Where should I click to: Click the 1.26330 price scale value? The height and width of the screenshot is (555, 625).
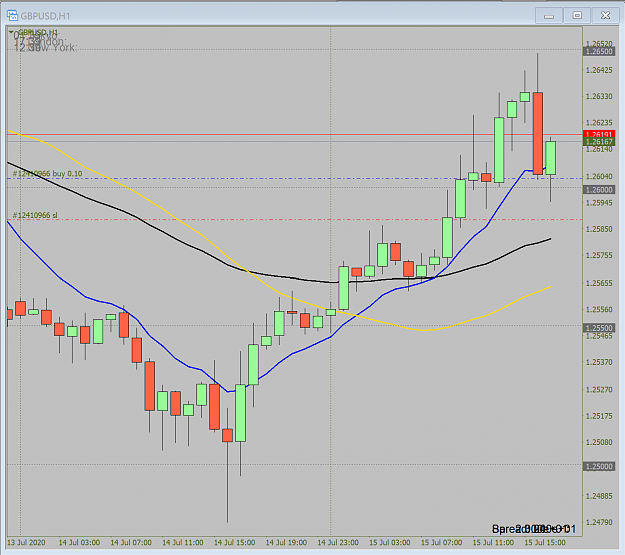(x=599, y=96)
